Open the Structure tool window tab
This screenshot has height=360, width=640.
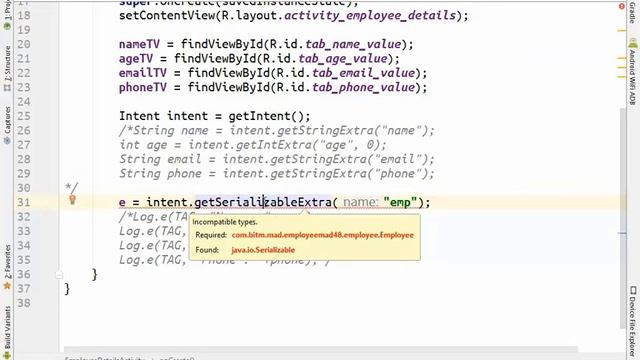tap(7, 69)
